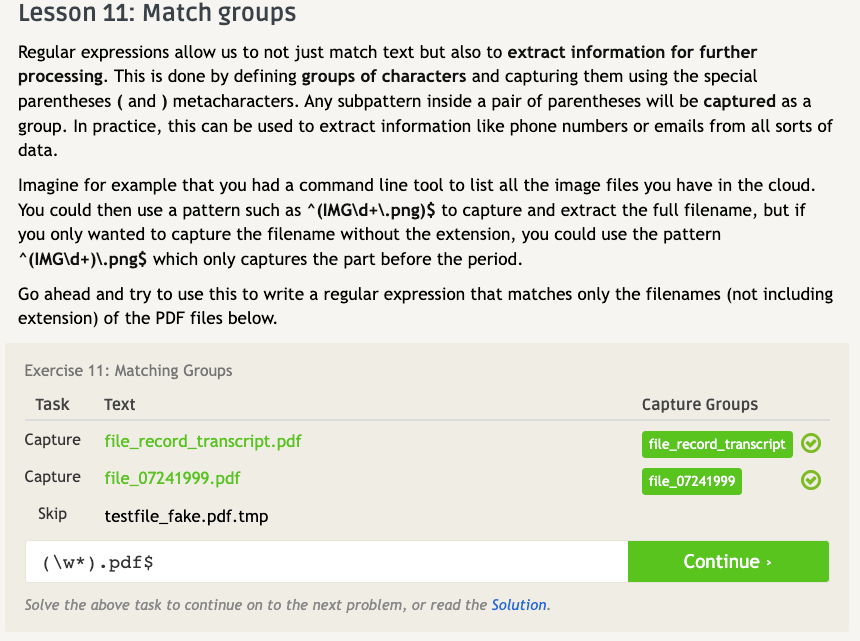Click the Lesson 11: Match groups heading
860x641 pixels.
[x=157, y=14]
